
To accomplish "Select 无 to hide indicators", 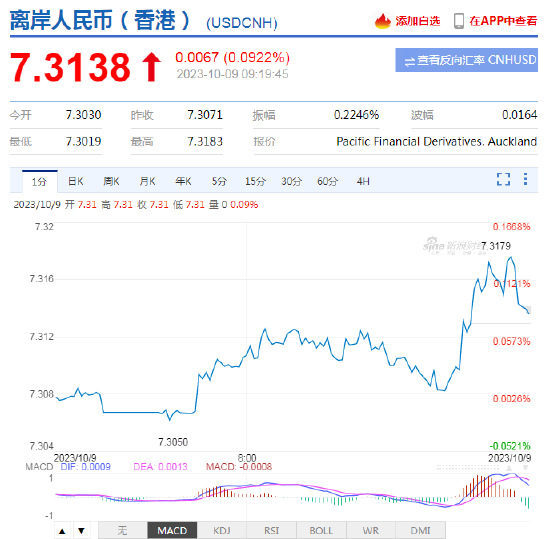I will coord(122,531).
